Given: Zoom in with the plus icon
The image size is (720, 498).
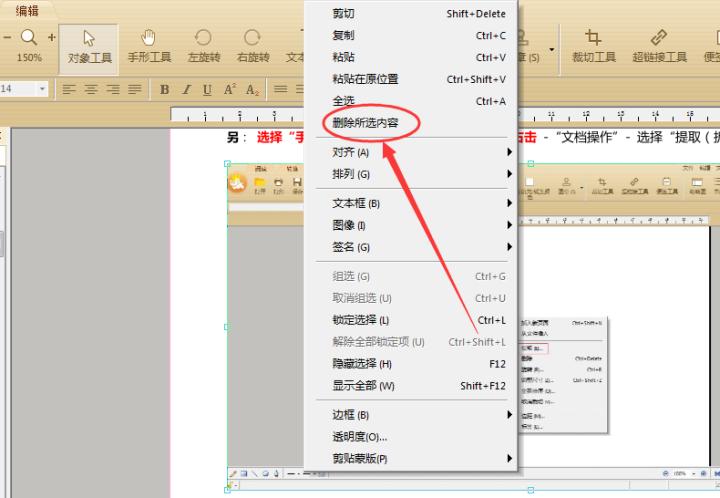Looking at the screenshot, I should tap(51, 38).
